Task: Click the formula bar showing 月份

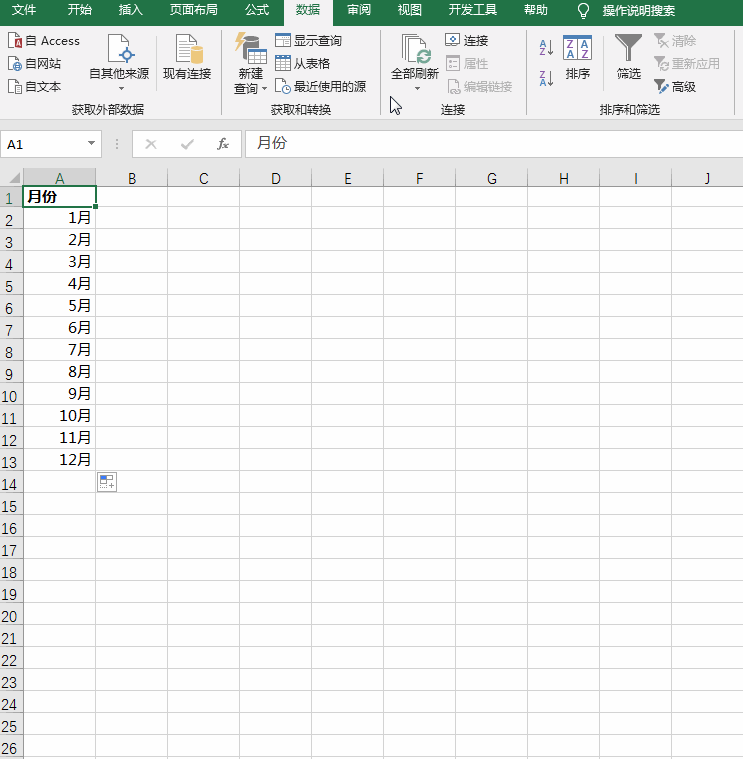Action: [494, 144]
